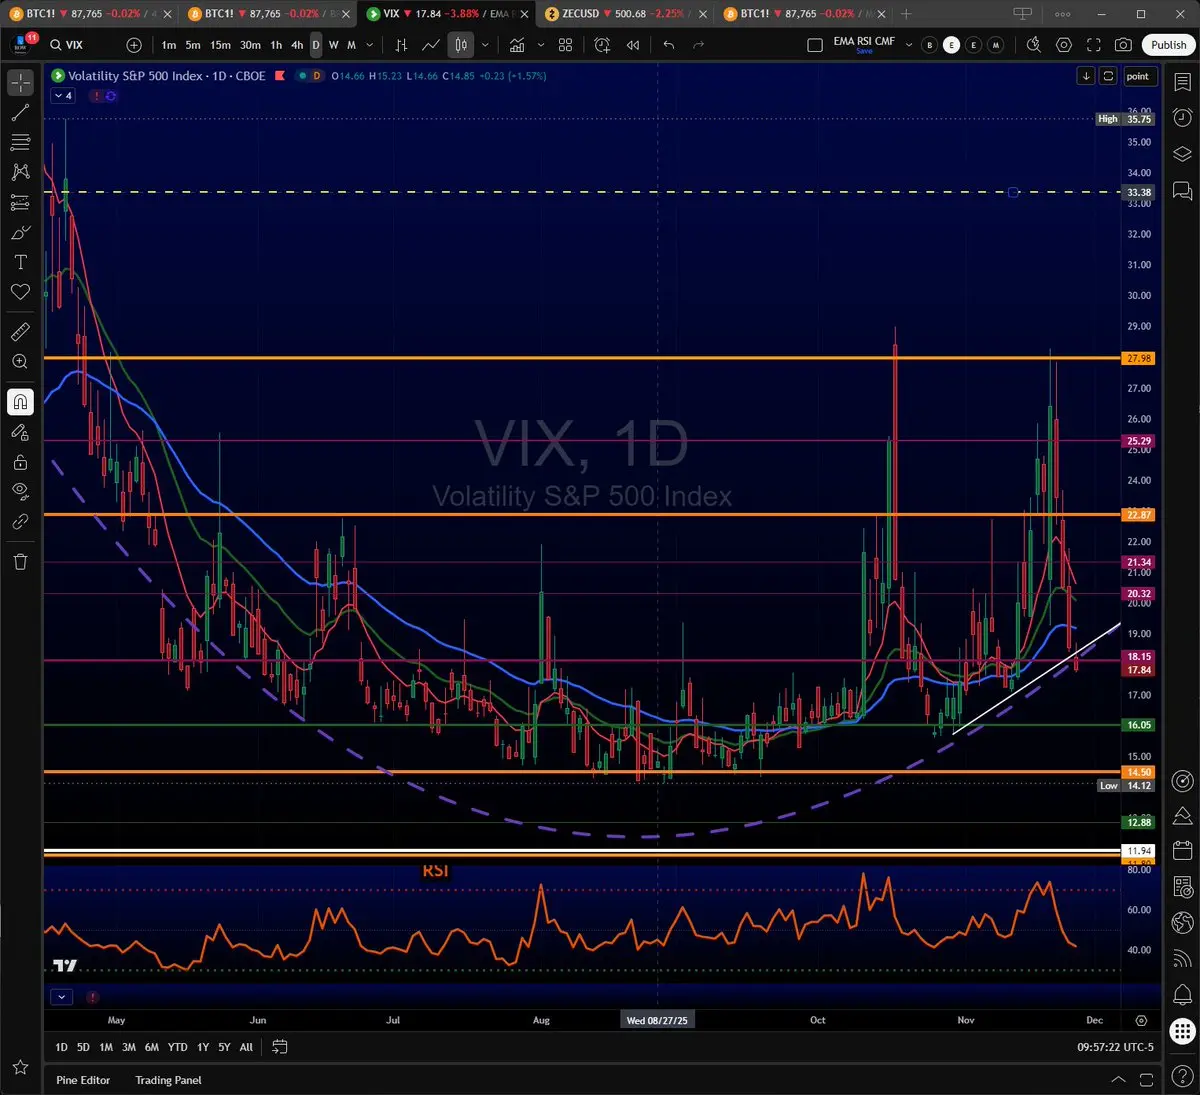Image resolution: width=1200 pixels, height=1095 pixels.
Task: Collapse the RSI pane legend arrow
Action: coord(62,997)
